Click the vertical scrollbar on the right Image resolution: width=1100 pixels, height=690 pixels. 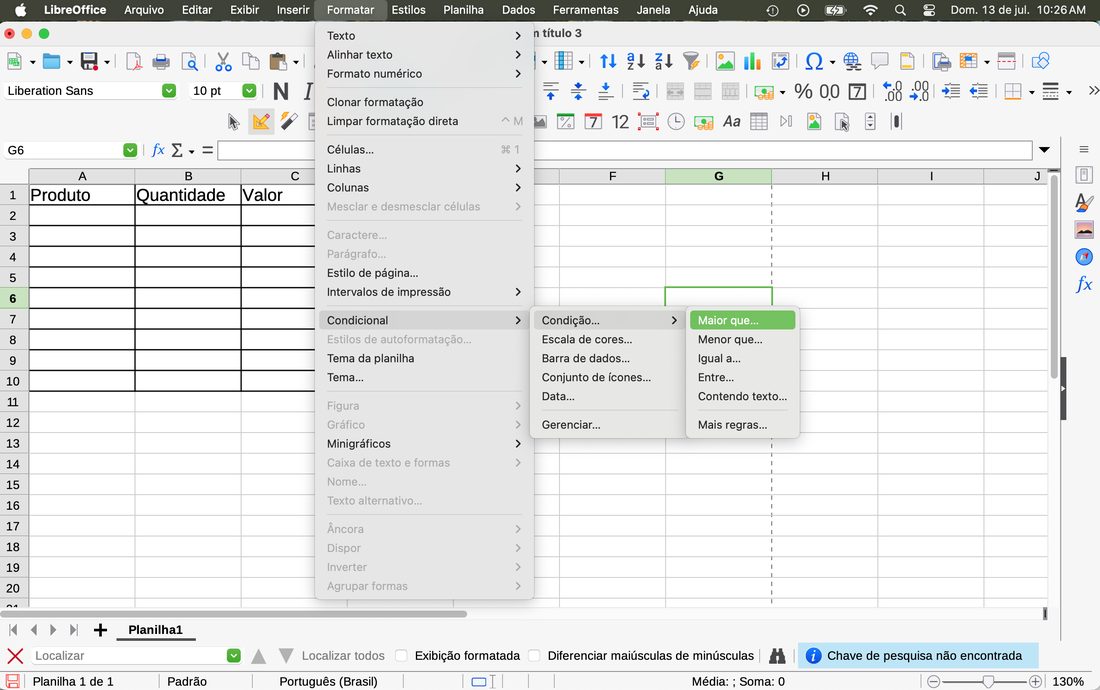pyautogui.click(x=1054, y=277)
